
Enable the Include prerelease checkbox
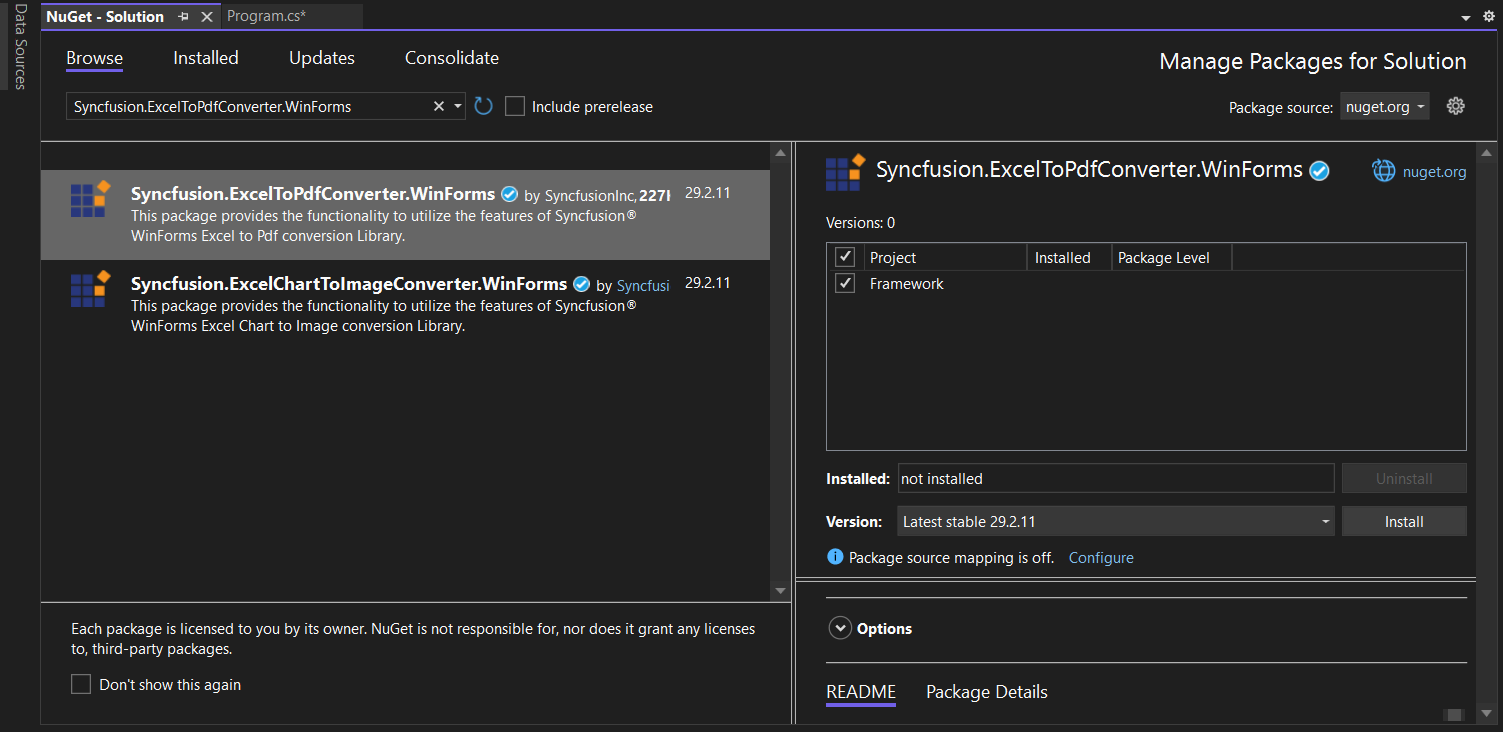(515, 105)
